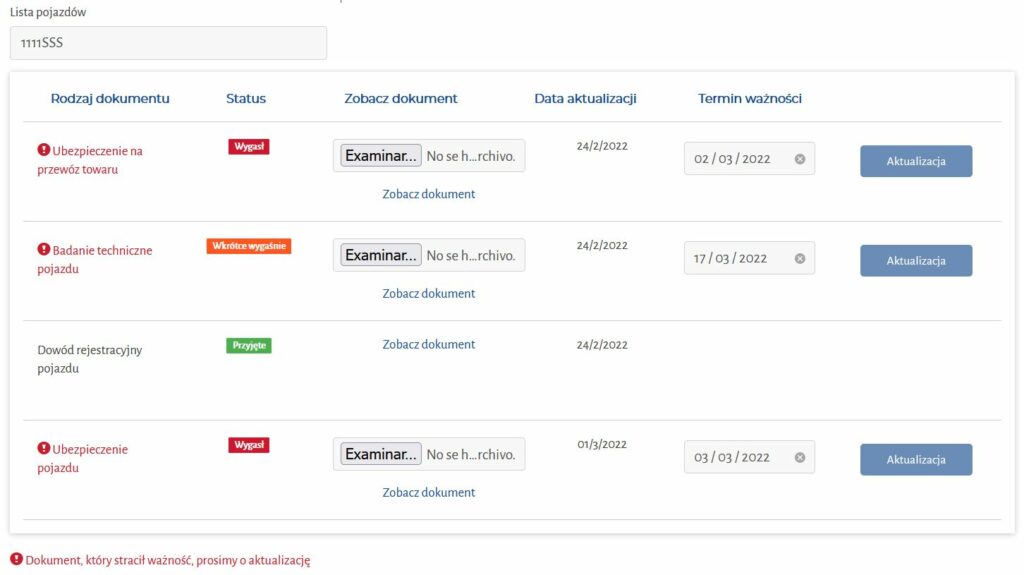Viewport: 1024px width, 575px height.
Task: Click warning icon beside Ubezpieczenie na przewóz towaru
Action: tap(44, 150)
